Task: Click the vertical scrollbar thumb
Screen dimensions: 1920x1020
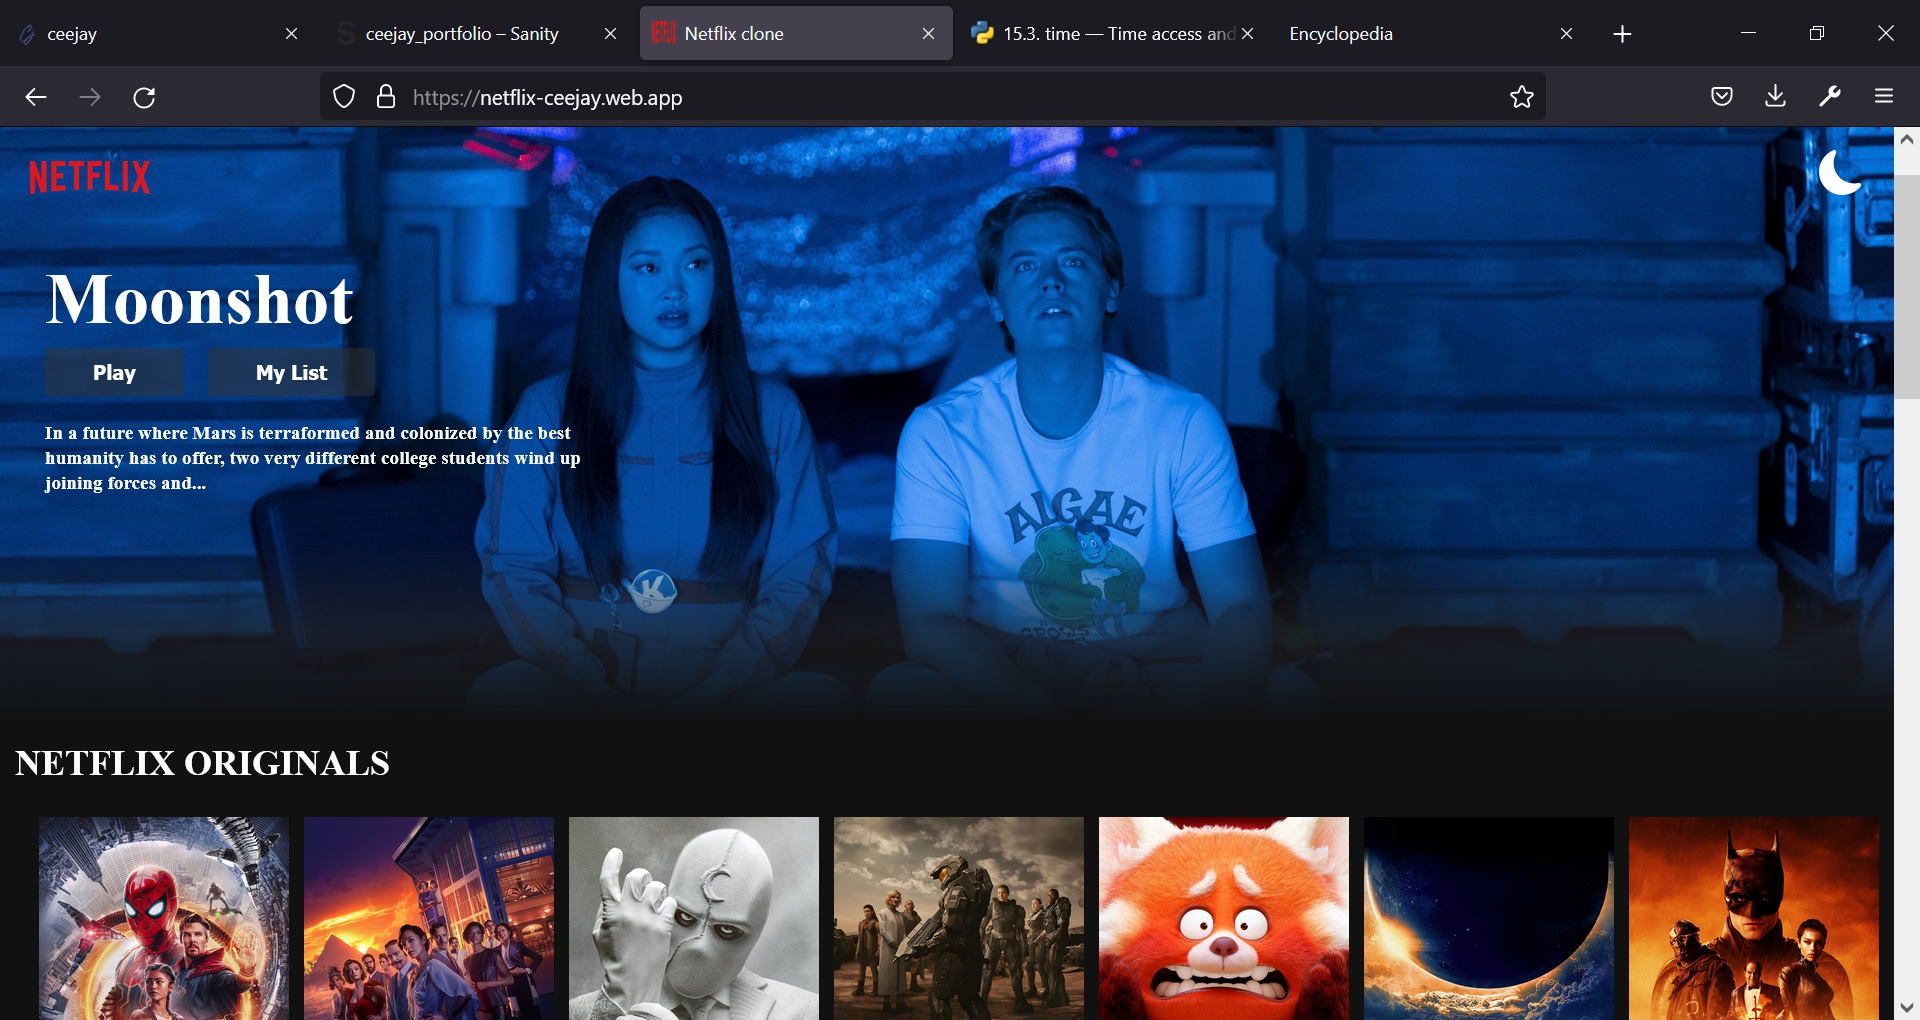Action: click(1907, 287)
